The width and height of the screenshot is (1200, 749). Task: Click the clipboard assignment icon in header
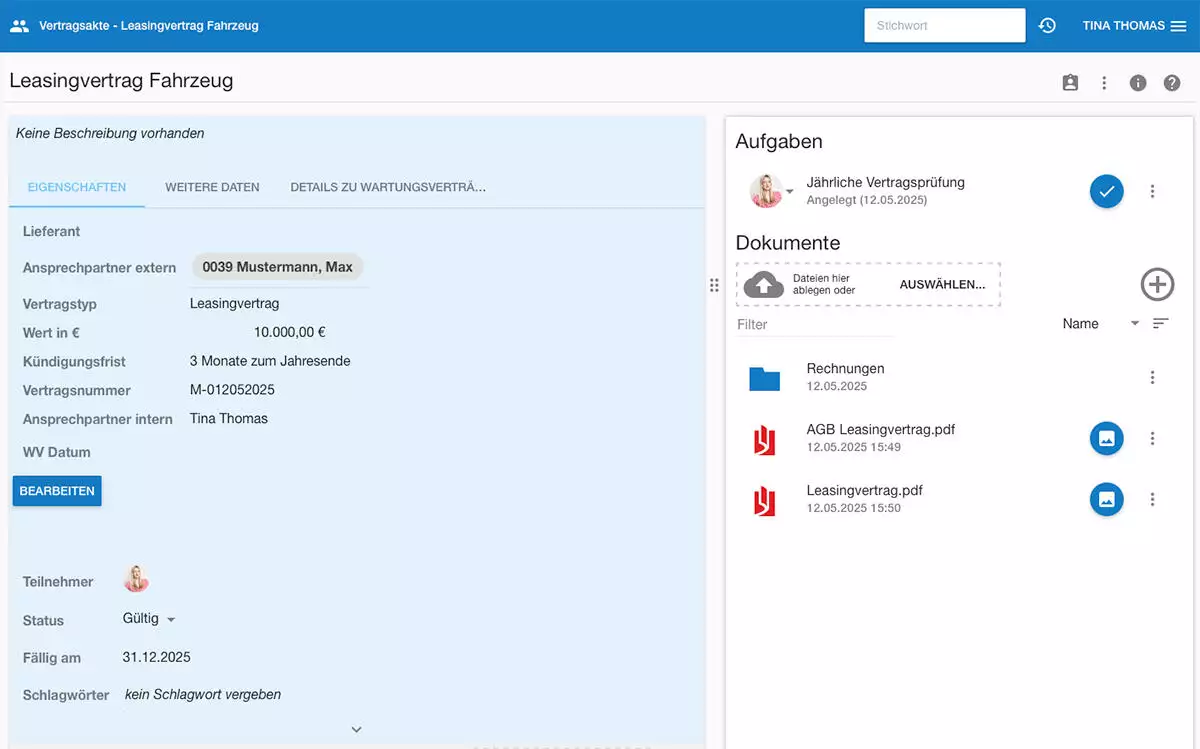(1070, 83)
